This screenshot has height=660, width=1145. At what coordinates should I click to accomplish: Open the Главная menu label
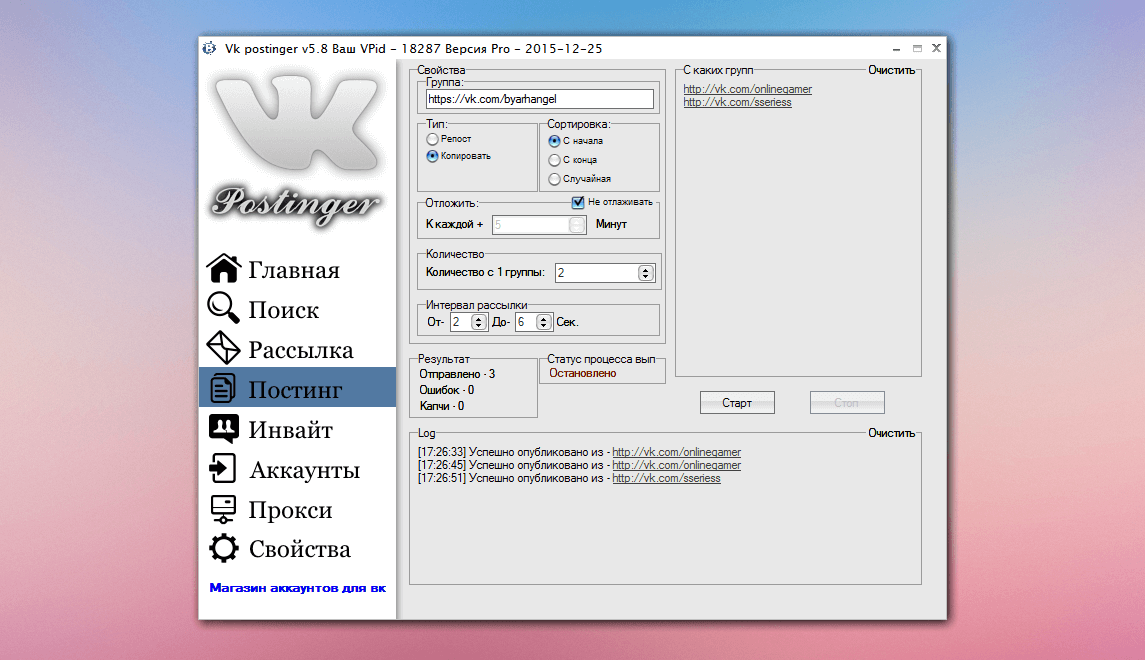(x=294, y=269)
